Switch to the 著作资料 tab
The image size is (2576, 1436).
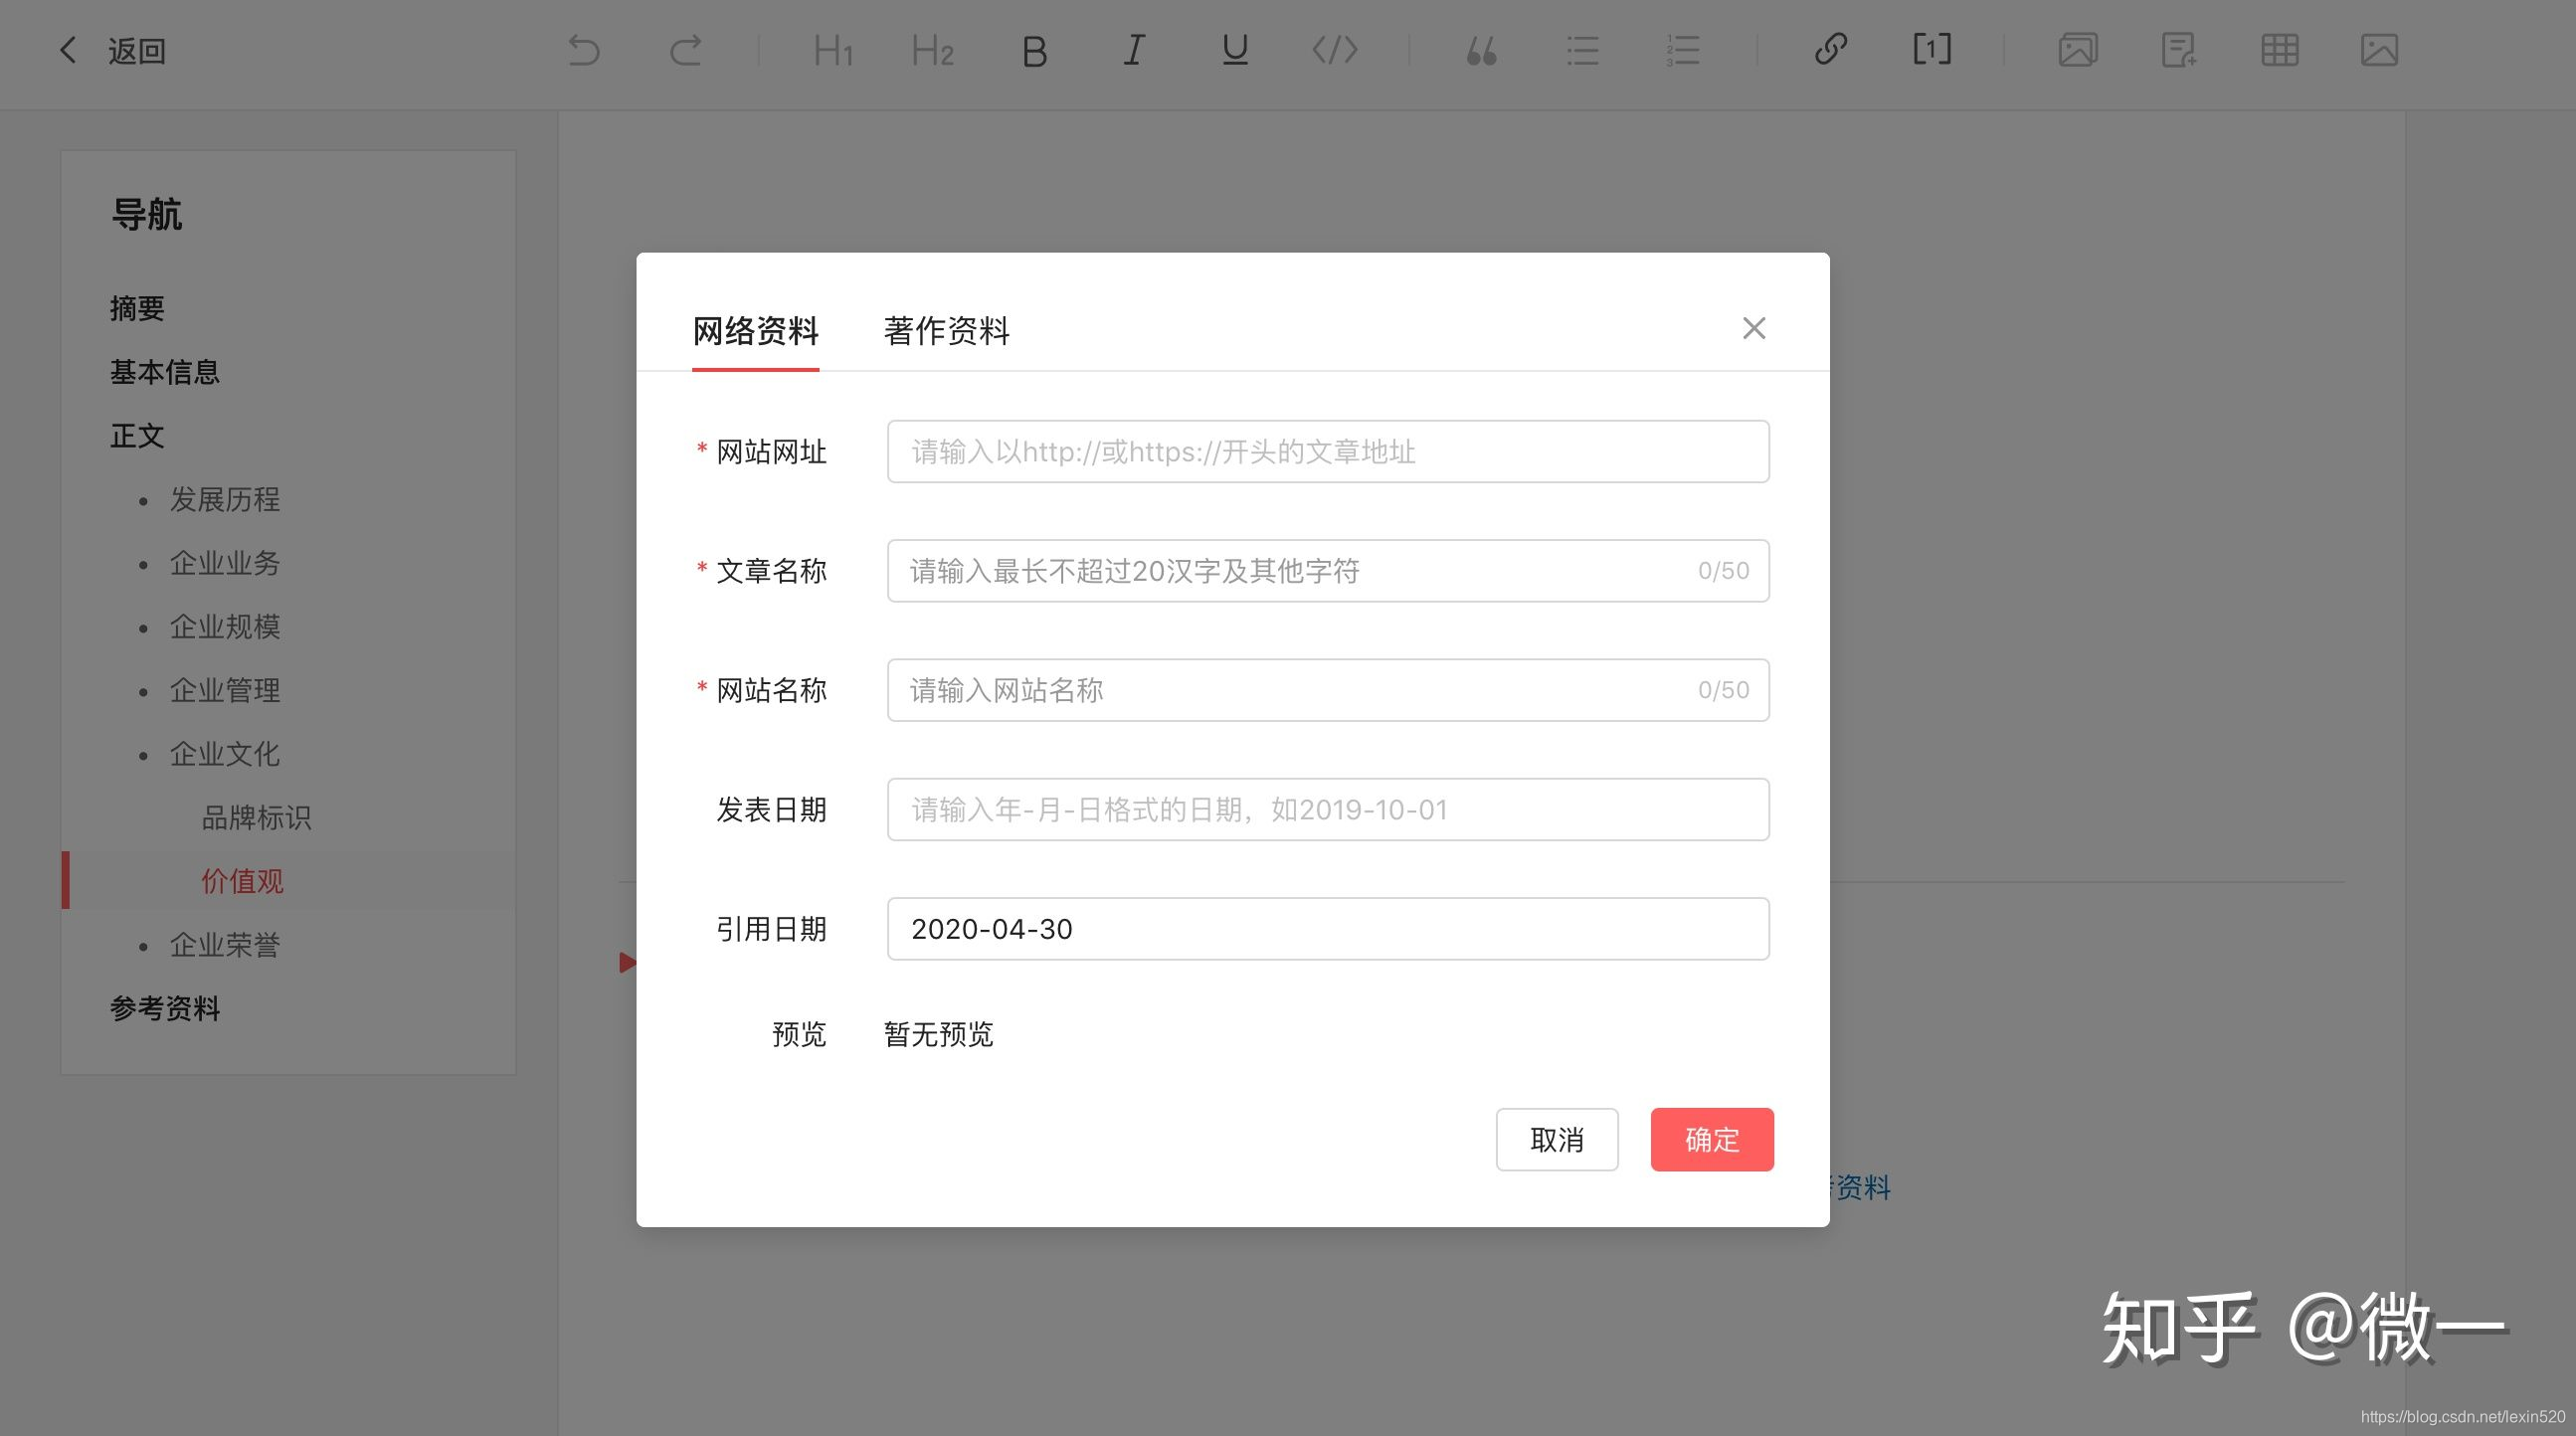(946, 331)
